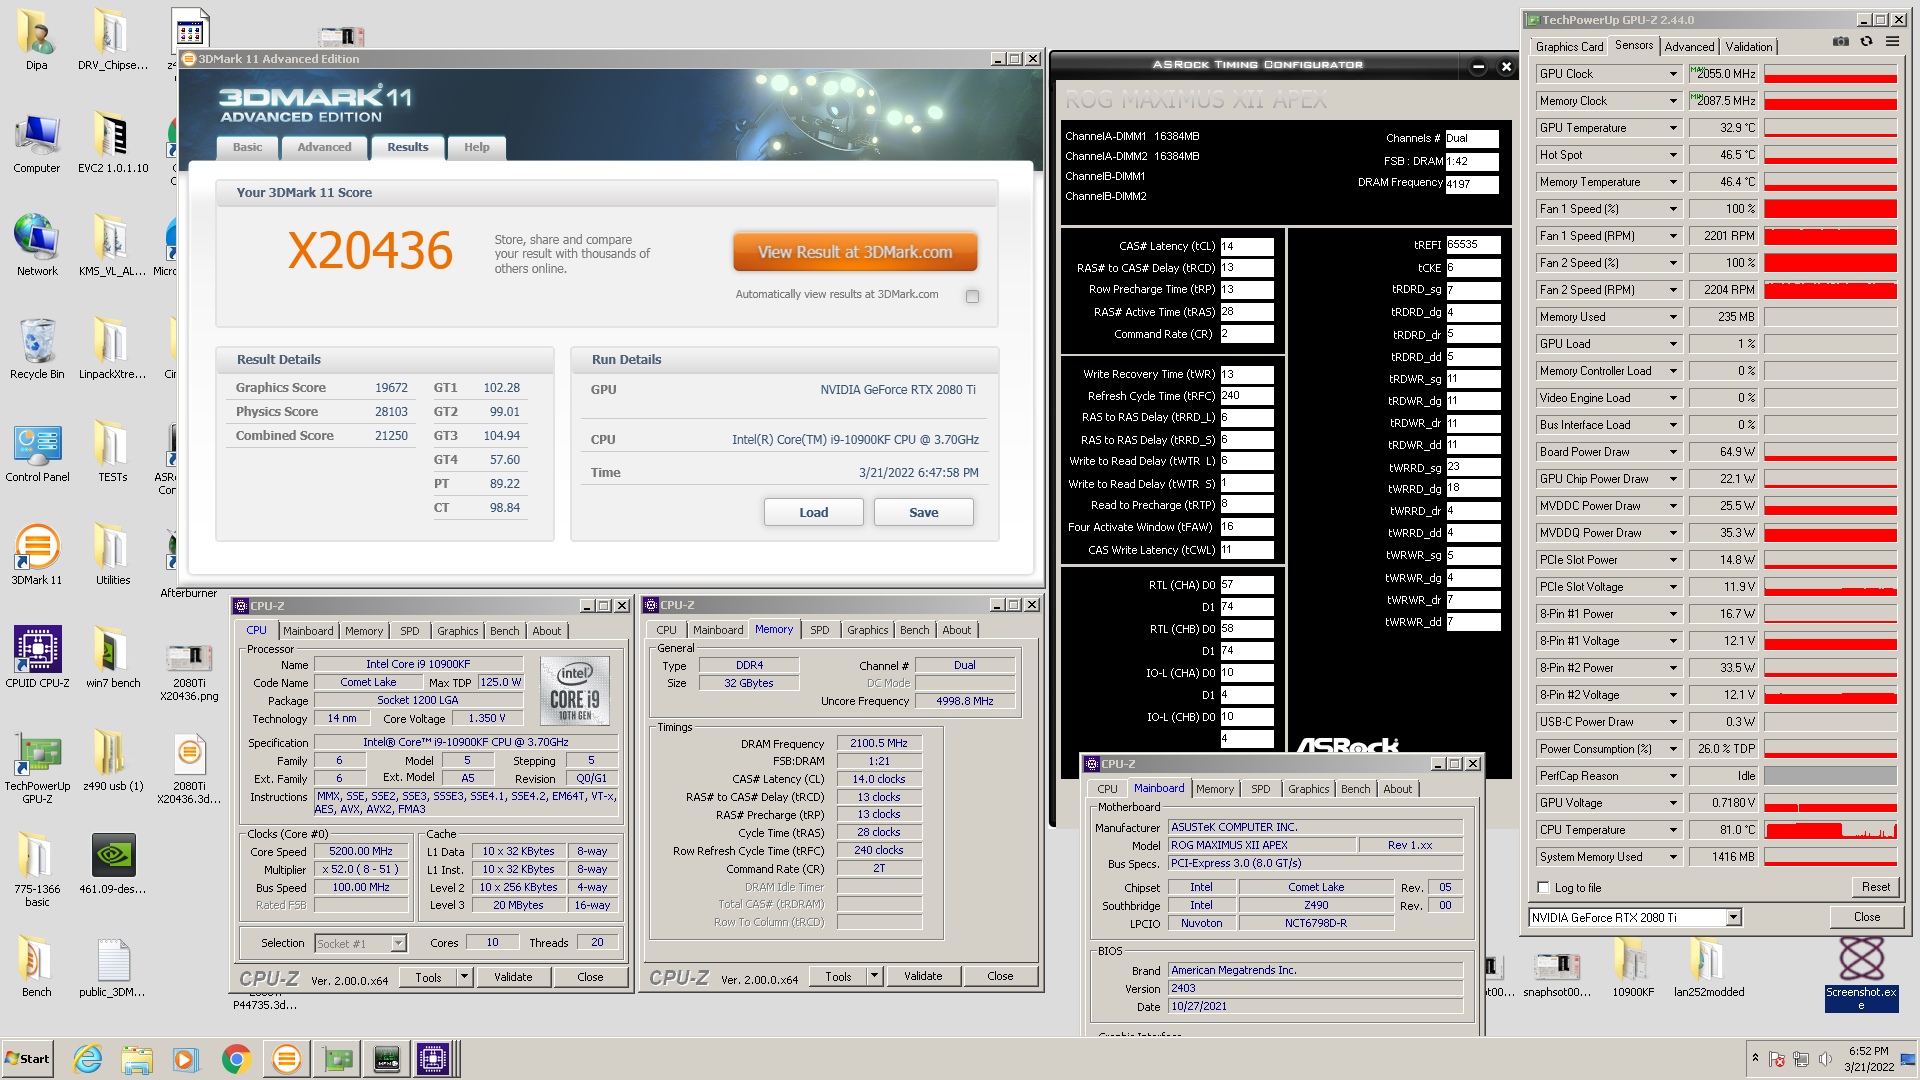Open Windows Explorer from the taskbar
1920x1080 pixels.
tap(137, 1059)
